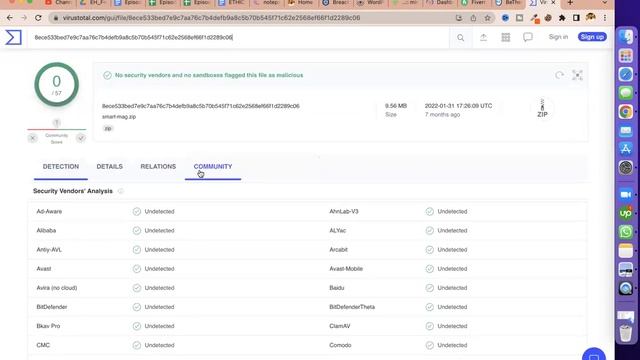Switch to the DETECTION tab

click(x=61, y=167)
